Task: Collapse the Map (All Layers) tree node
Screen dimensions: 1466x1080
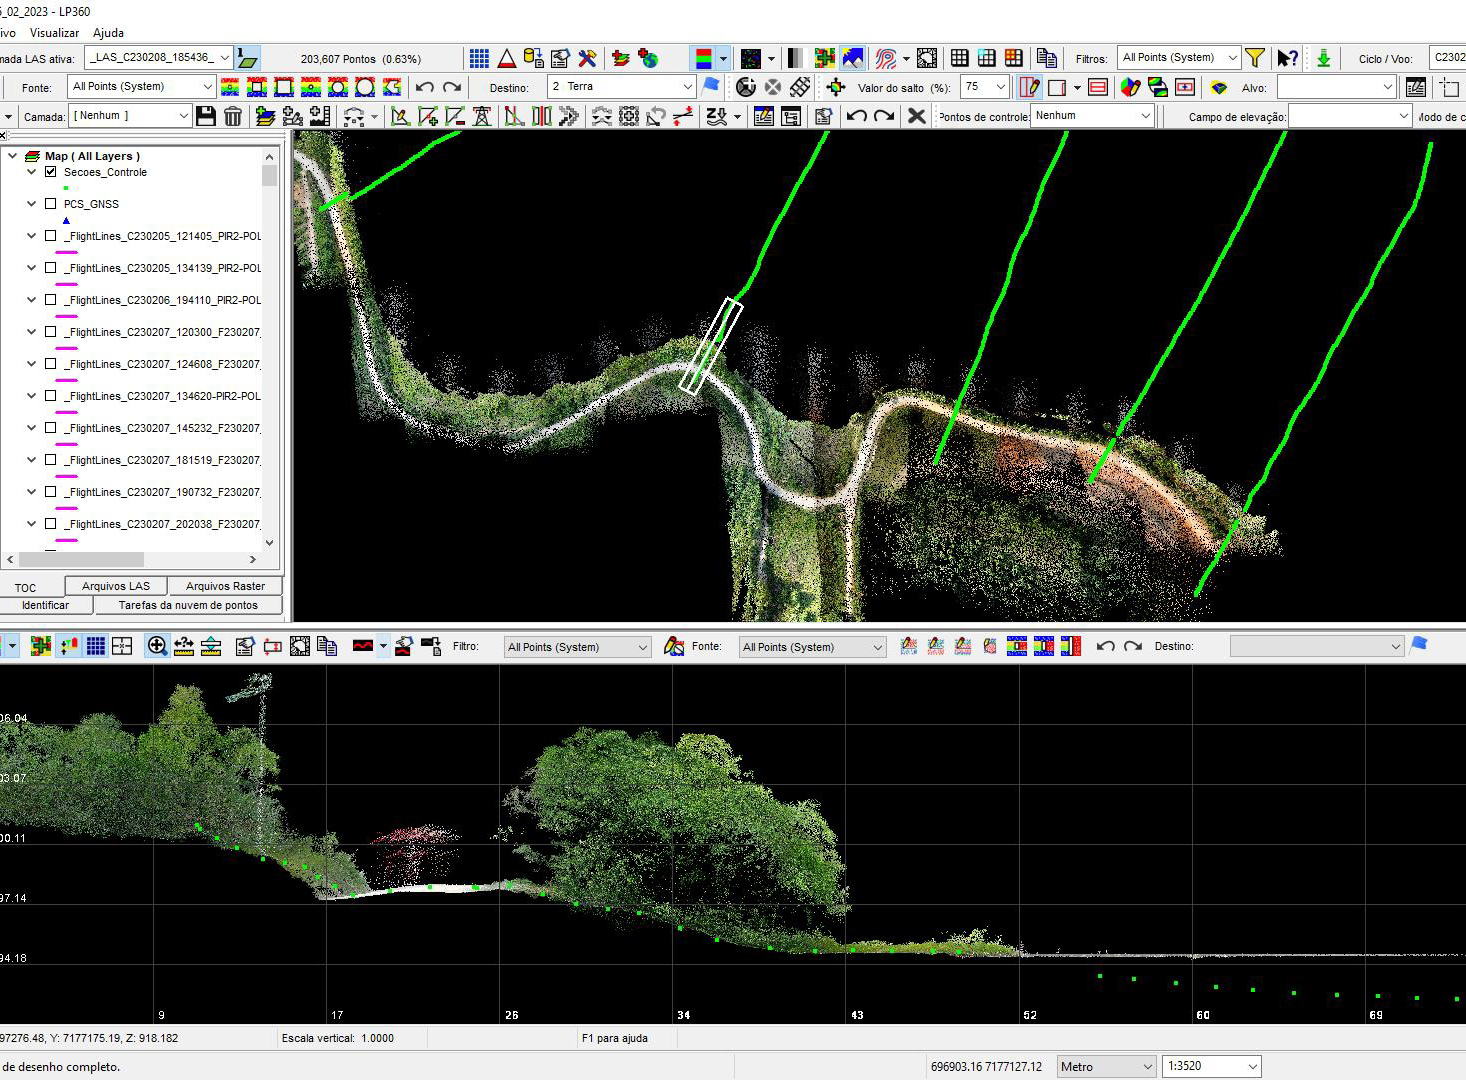Action: click(13, 156)
